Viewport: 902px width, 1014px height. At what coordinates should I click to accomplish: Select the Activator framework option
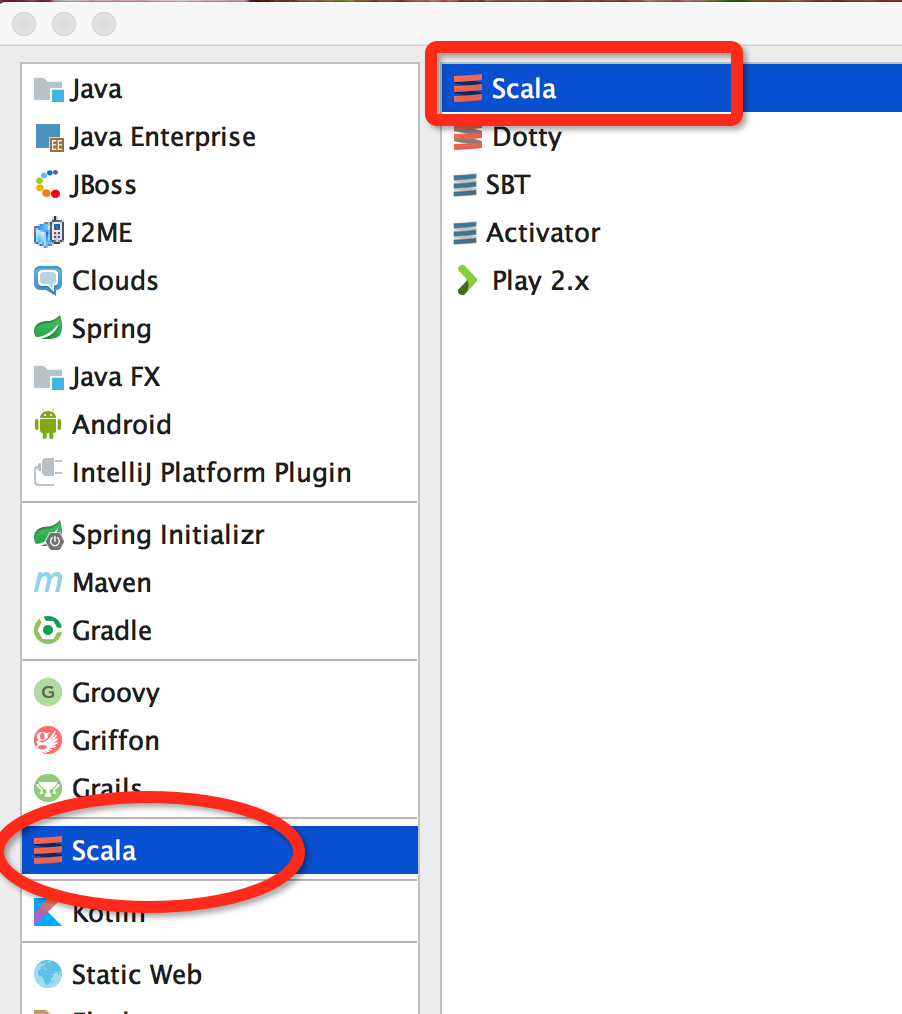click(x=543, y=233)
